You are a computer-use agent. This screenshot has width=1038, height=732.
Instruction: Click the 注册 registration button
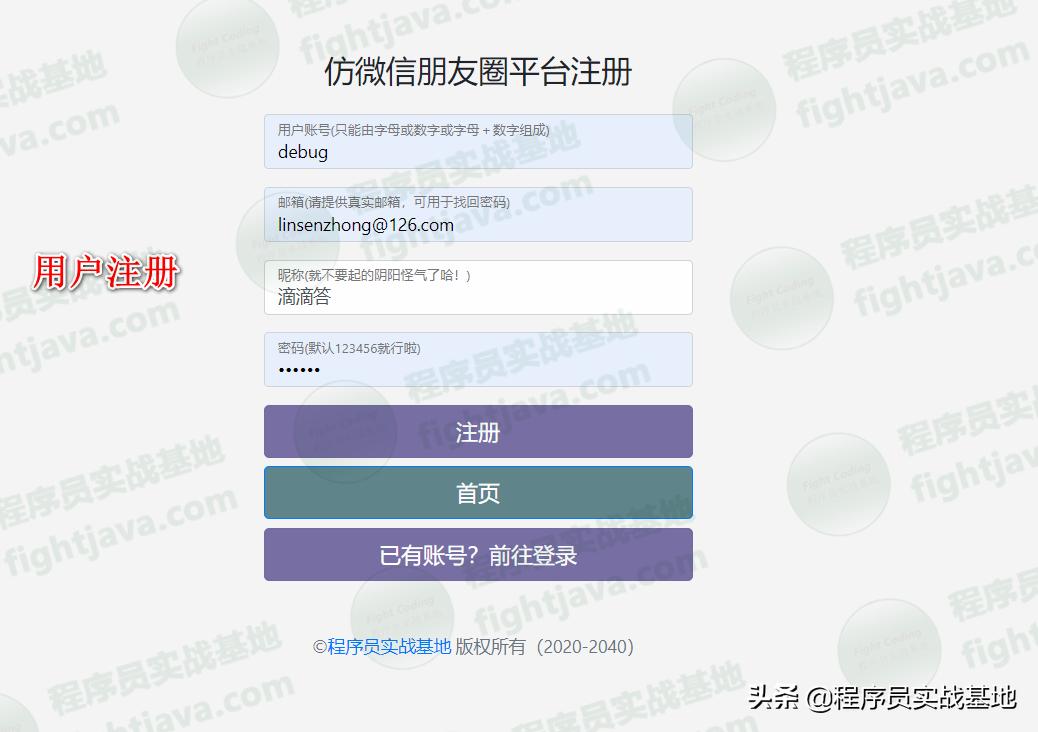click(478, 431)
